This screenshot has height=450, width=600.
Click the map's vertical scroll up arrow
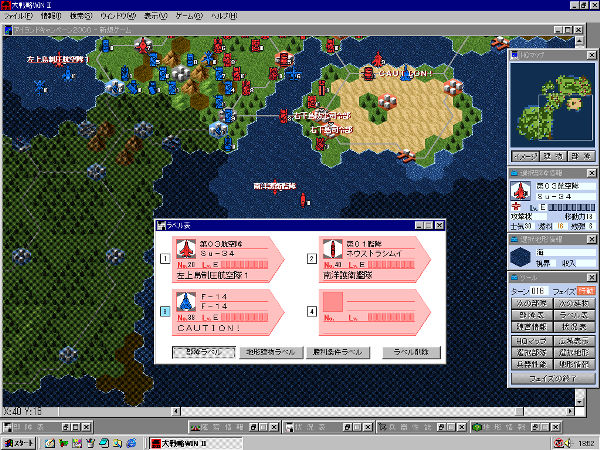pos(579,41)
